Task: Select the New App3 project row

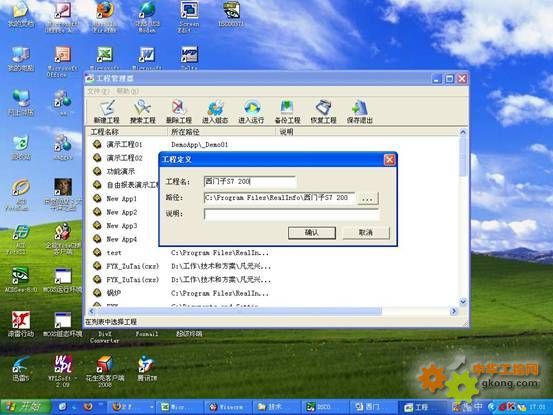Action: (x=124, y=225)
